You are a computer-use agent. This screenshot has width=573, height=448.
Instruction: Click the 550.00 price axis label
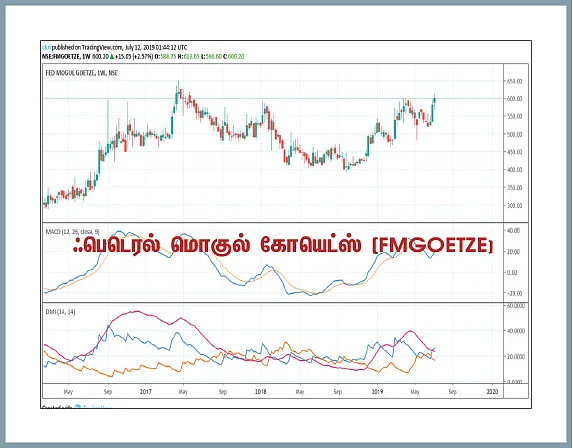514,116
